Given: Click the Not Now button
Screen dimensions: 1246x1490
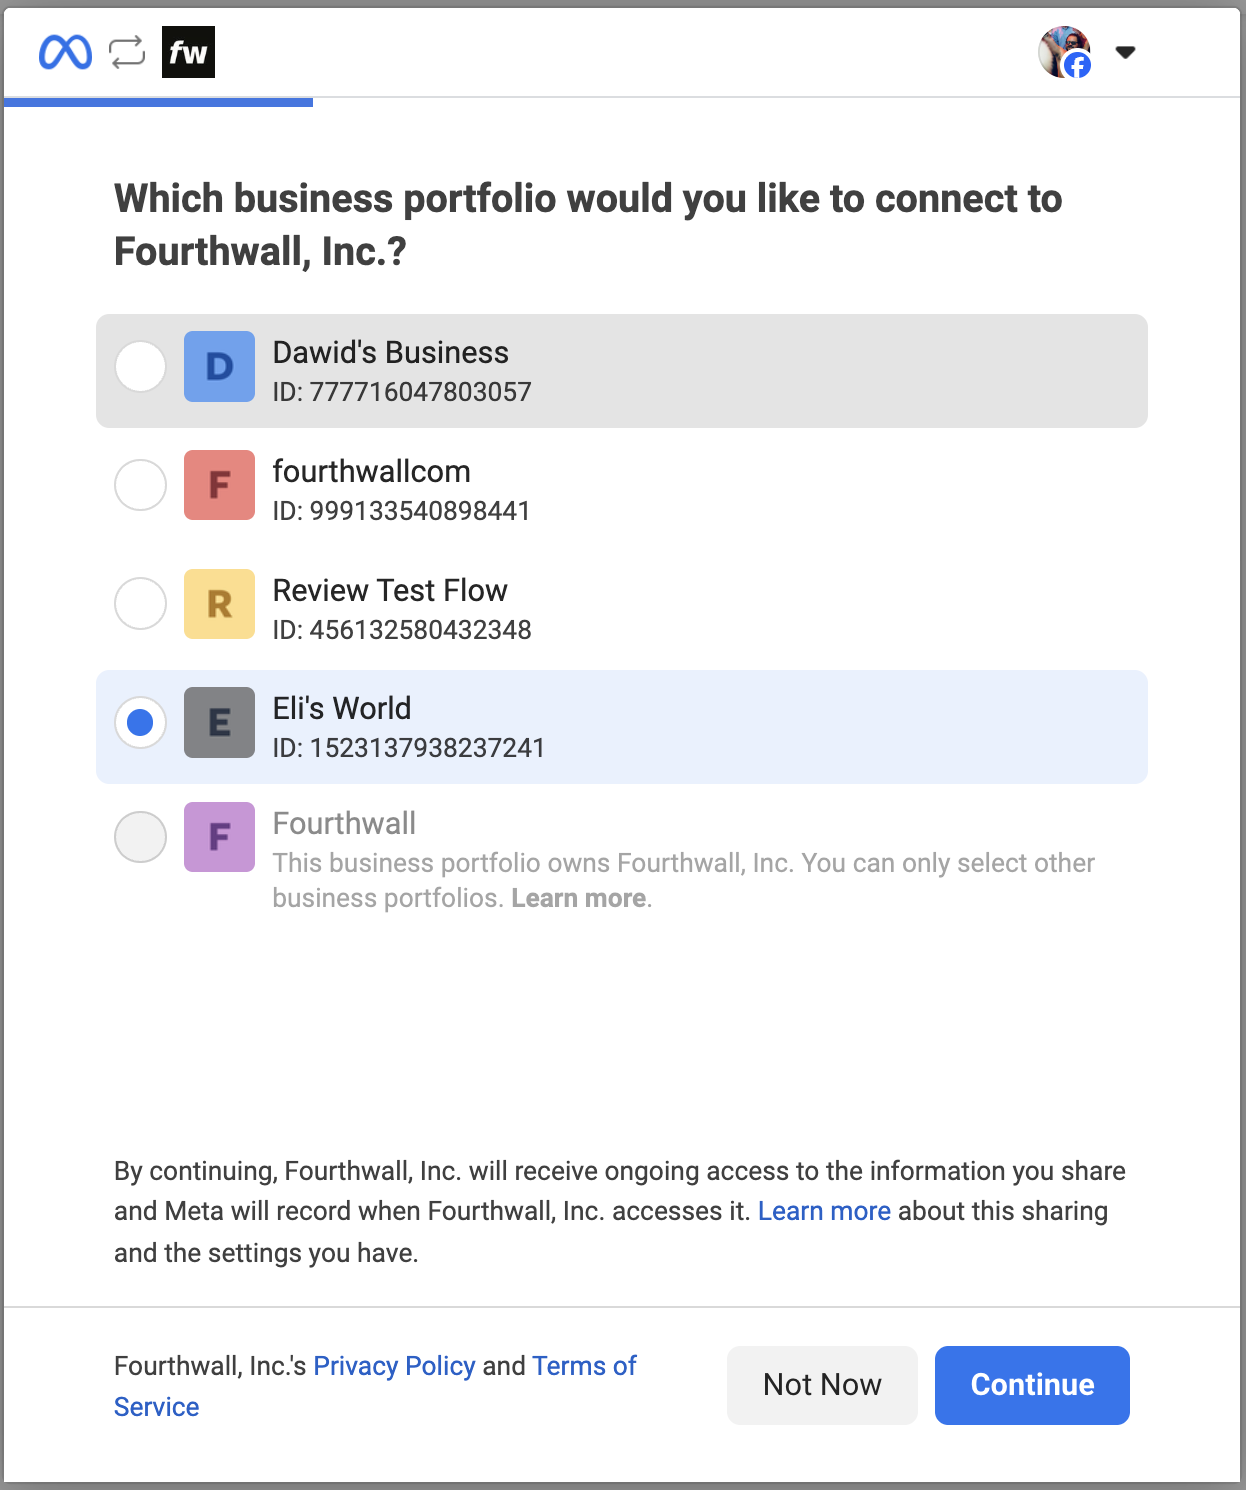Looking at the screenshot, I should (x=822, y=1385).
